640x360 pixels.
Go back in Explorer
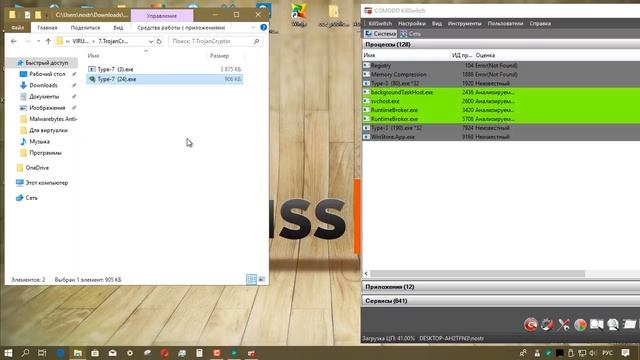click(x=13, y=41)
